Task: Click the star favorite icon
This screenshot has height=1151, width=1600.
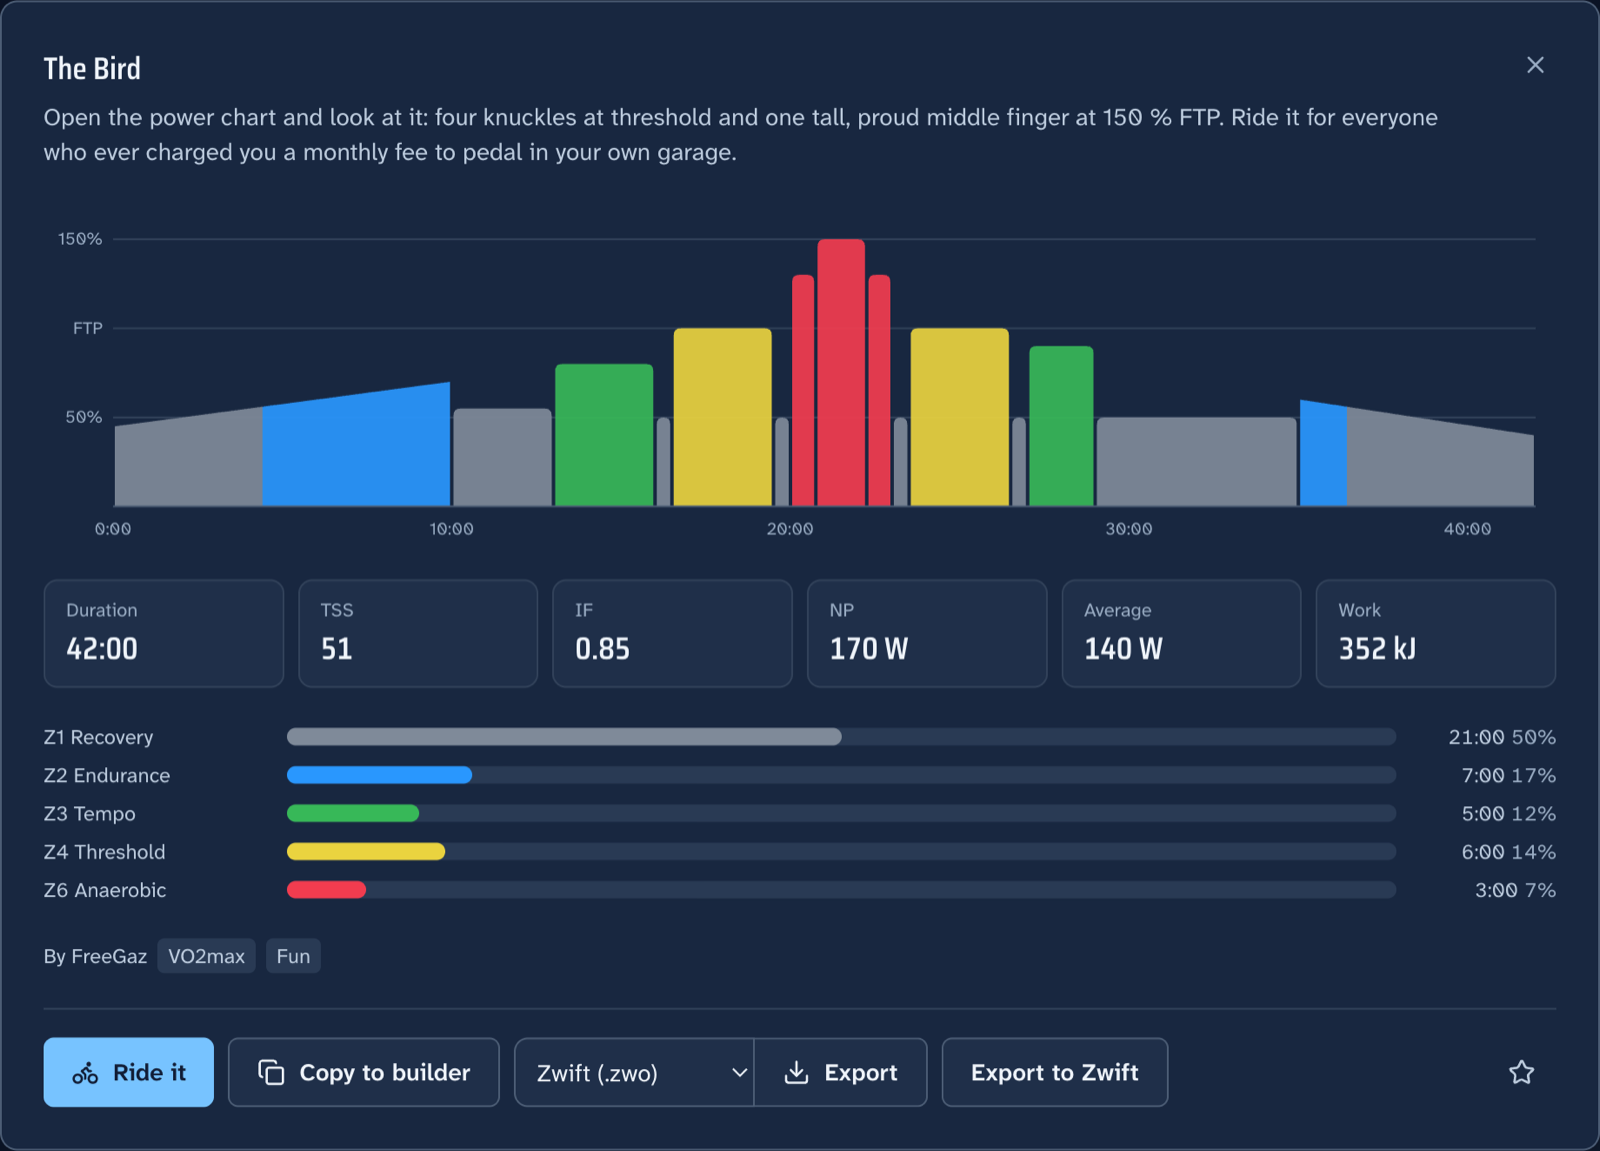Action: pos(1521,1072)
